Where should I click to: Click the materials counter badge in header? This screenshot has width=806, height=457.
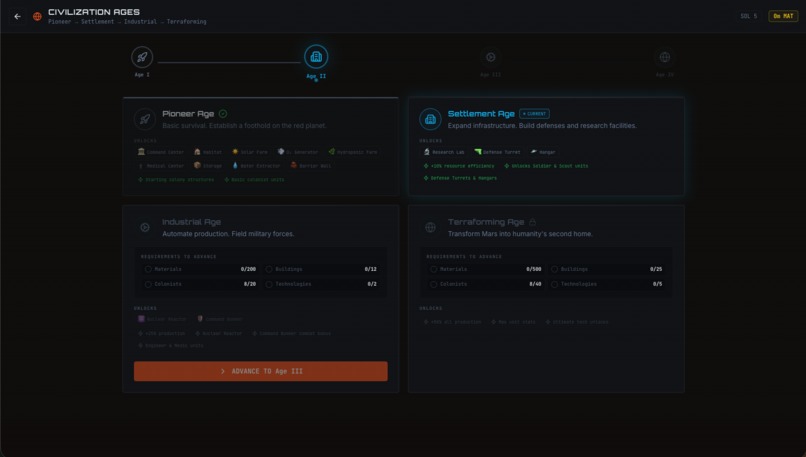(x=783, y=16)
